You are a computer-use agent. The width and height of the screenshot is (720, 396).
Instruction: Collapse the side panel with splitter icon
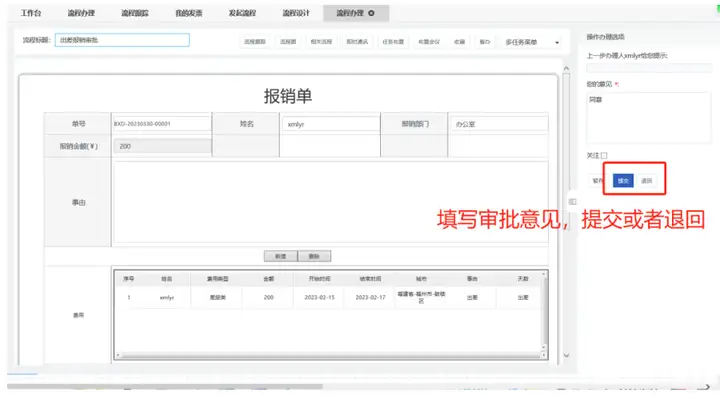[572, 202]
